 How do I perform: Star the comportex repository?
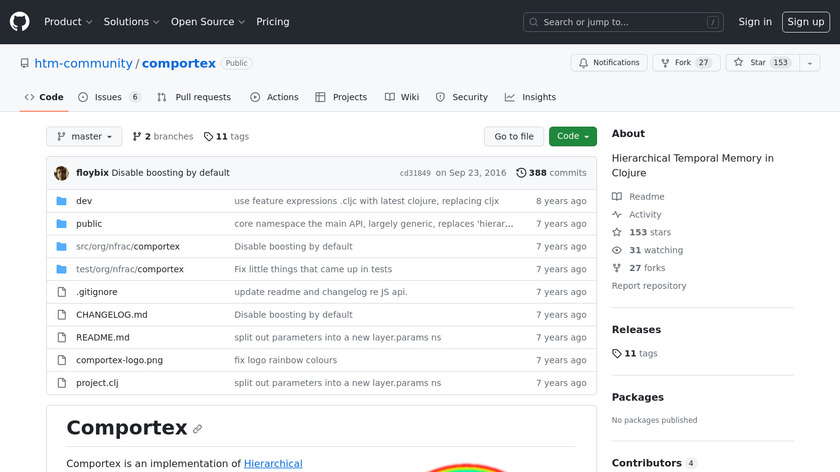point(758,63)
